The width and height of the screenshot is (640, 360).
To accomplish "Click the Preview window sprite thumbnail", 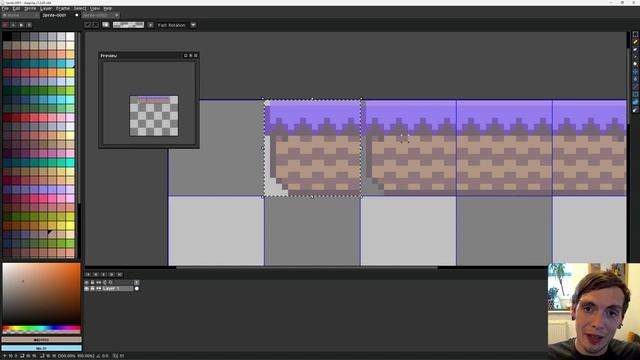I will click(154, 116).
